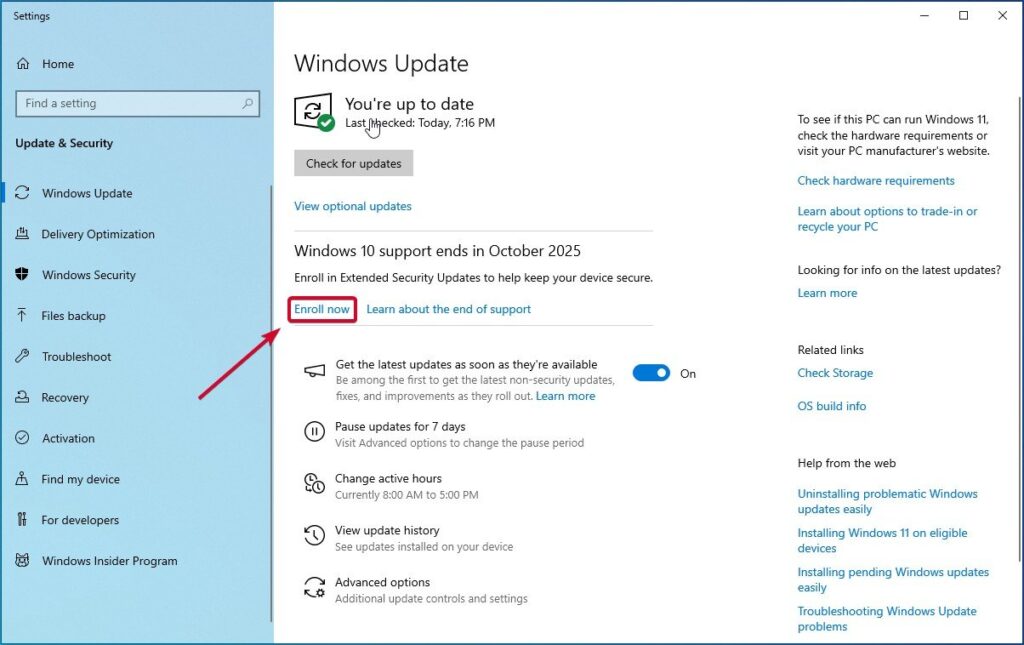This screenshot has width=1024, height=645.
Task: Click the pause icon beside Pause updates
Action: (315, 432)
